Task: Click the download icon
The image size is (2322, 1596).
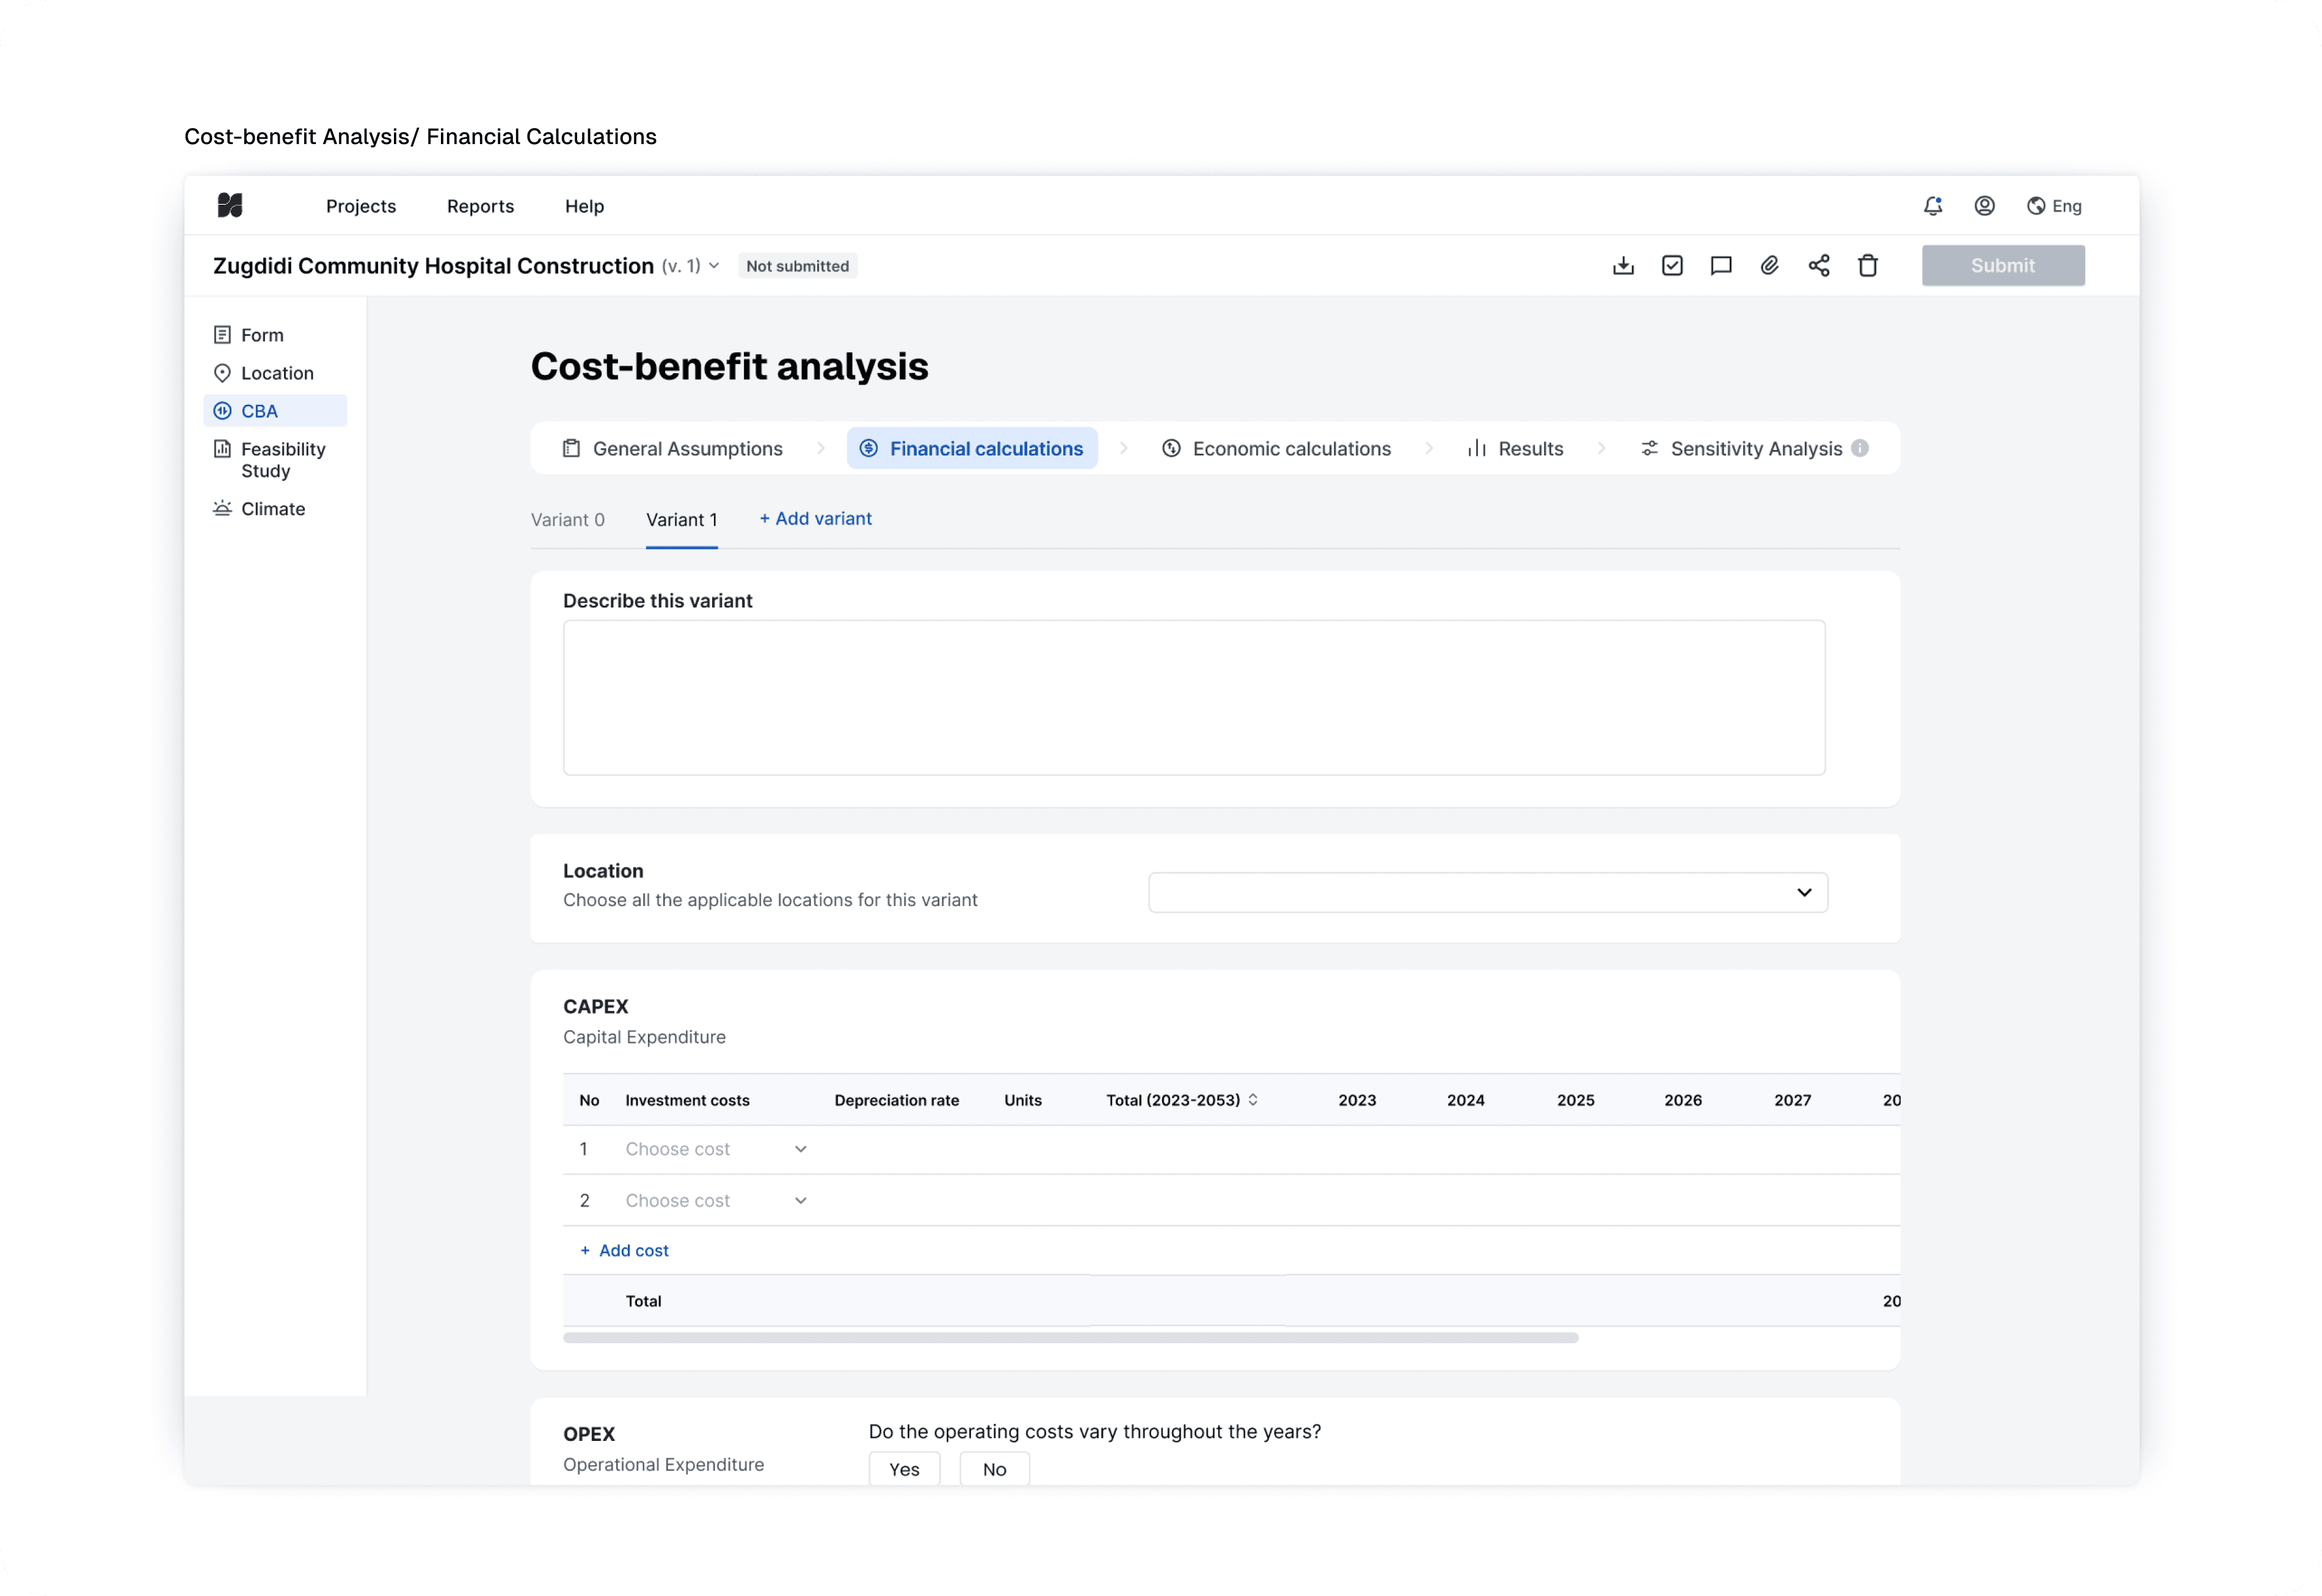Action: (1623, 266)
